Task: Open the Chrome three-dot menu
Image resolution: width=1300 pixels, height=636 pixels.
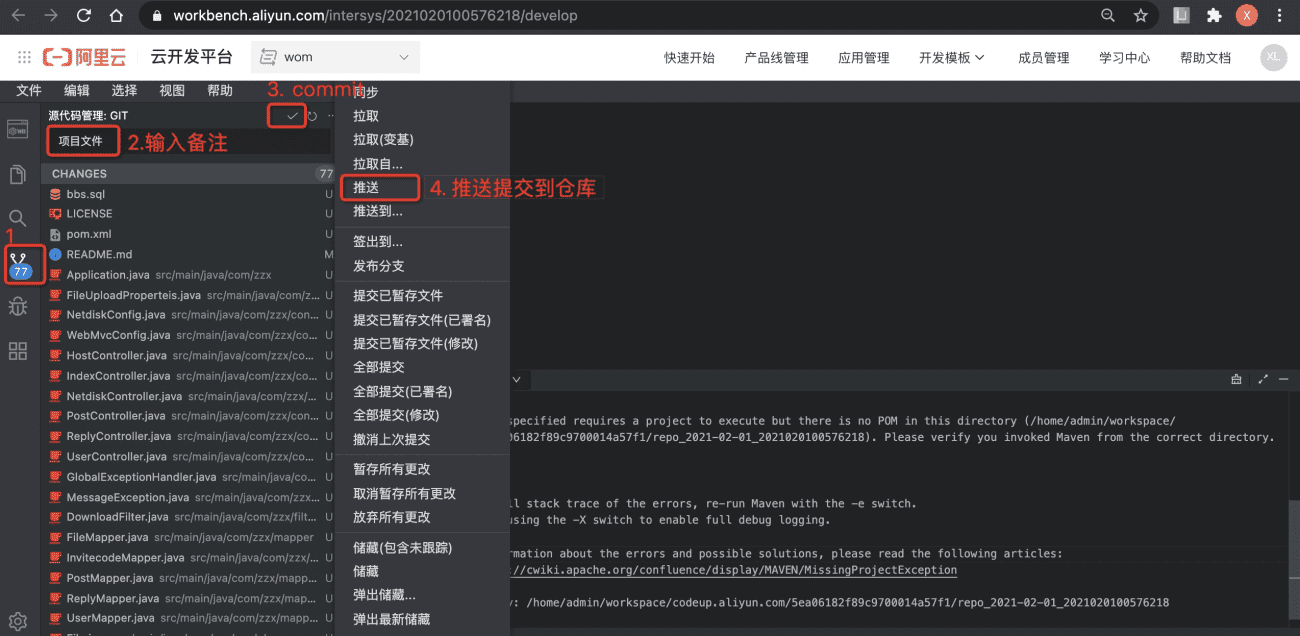Action: tap(1280, 16)
